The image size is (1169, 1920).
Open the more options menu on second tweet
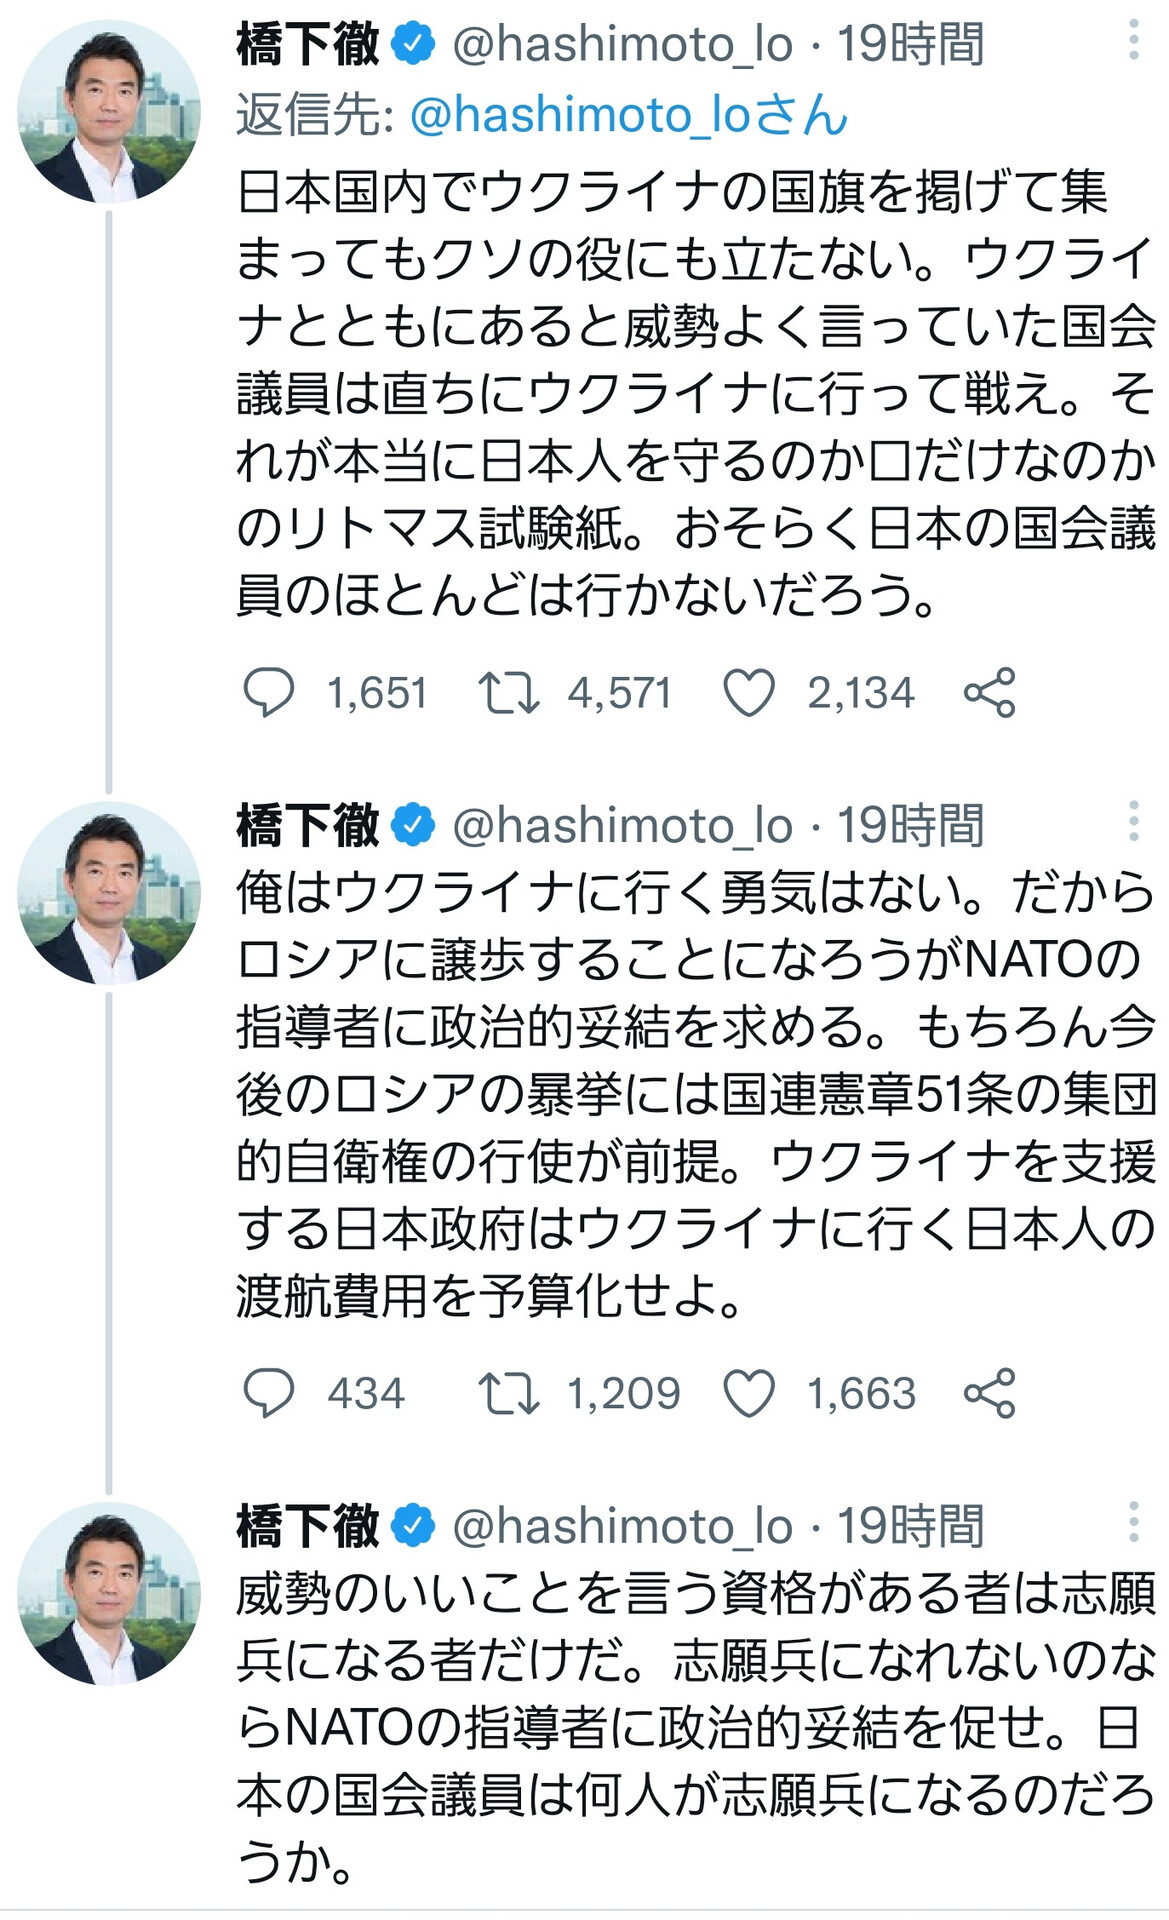[1133, 821]
